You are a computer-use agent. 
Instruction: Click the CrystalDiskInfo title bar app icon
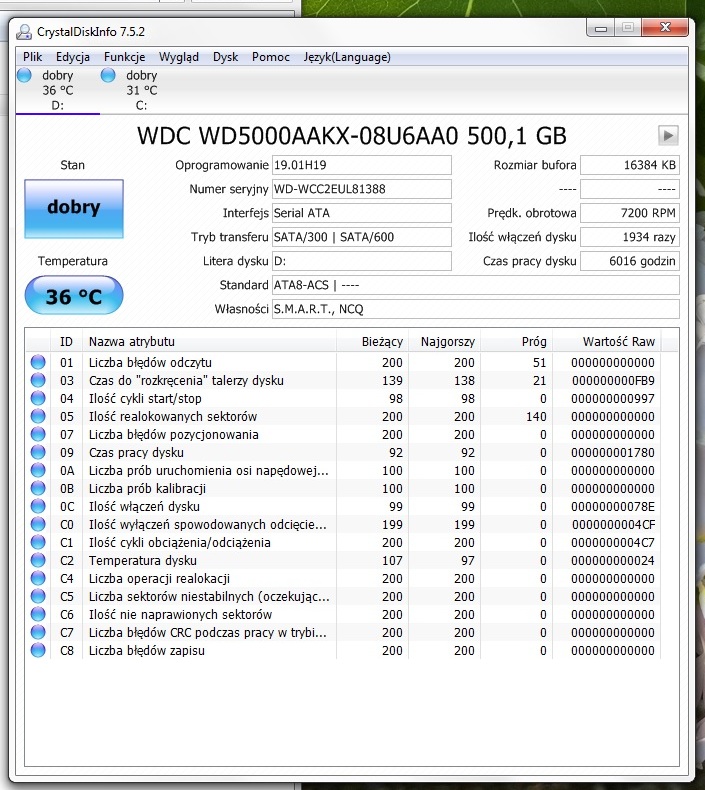tap(24, 32)
